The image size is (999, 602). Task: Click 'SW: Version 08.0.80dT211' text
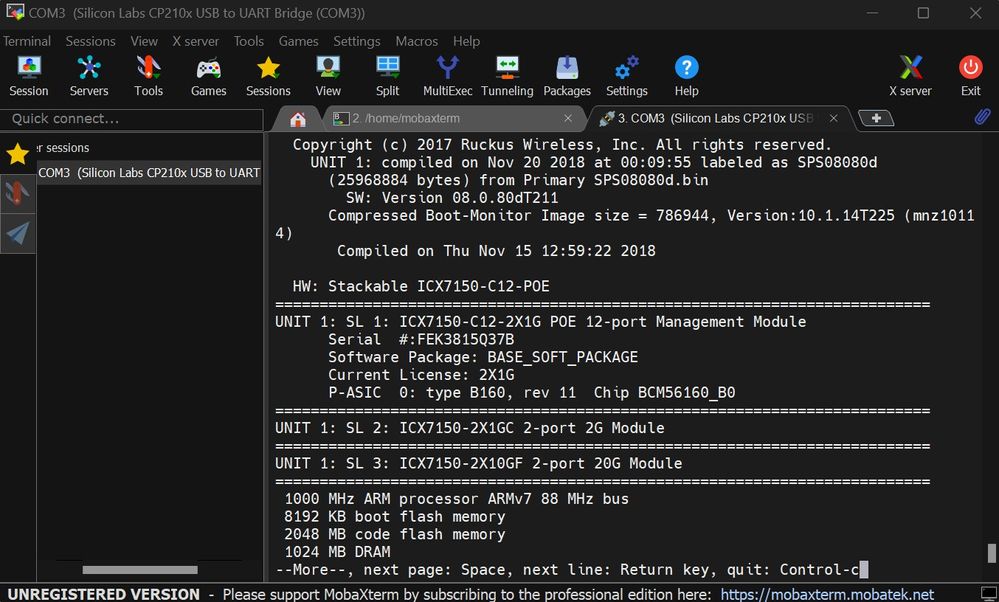(452, 198)
